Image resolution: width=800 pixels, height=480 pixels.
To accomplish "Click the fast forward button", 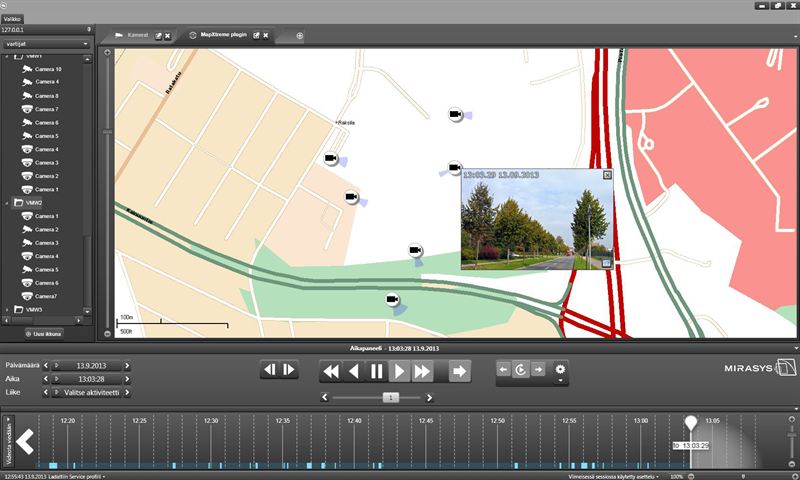I will tap(423, 371).
